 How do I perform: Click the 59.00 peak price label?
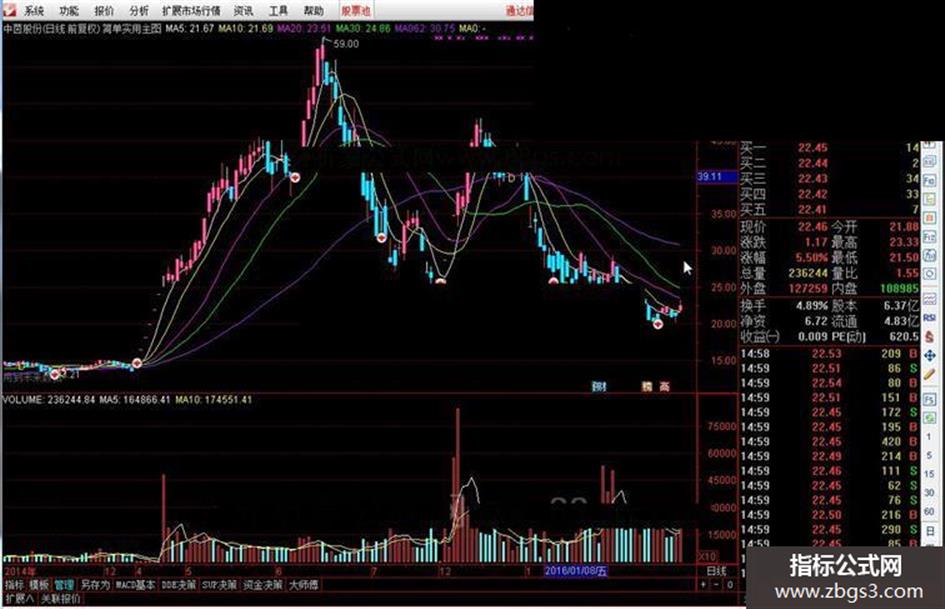(x=346, y=44)
